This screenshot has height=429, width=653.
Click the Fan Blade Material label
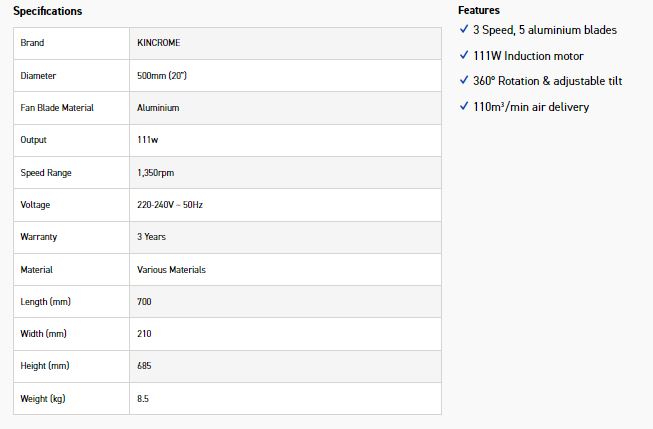57,108
